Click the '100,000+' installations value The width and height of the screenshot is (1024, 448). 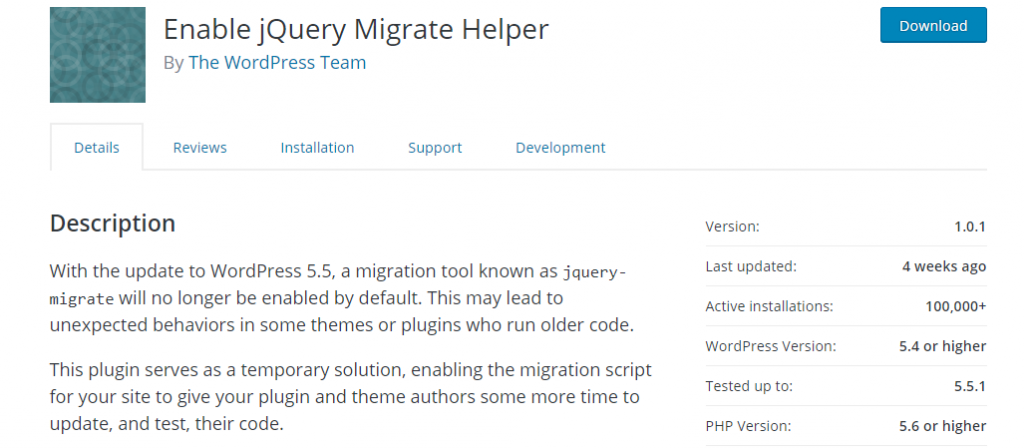pyautogui.click(x=955, y=306)
